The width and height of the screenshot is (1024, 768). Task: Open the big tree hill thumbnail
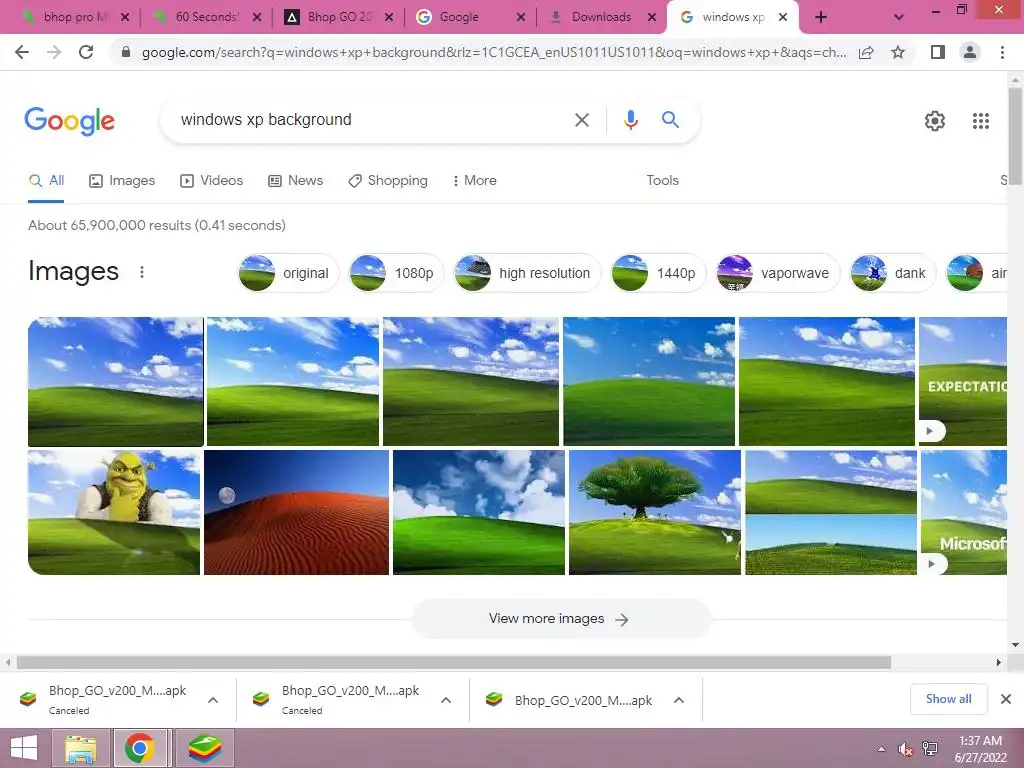click(655, 512)
